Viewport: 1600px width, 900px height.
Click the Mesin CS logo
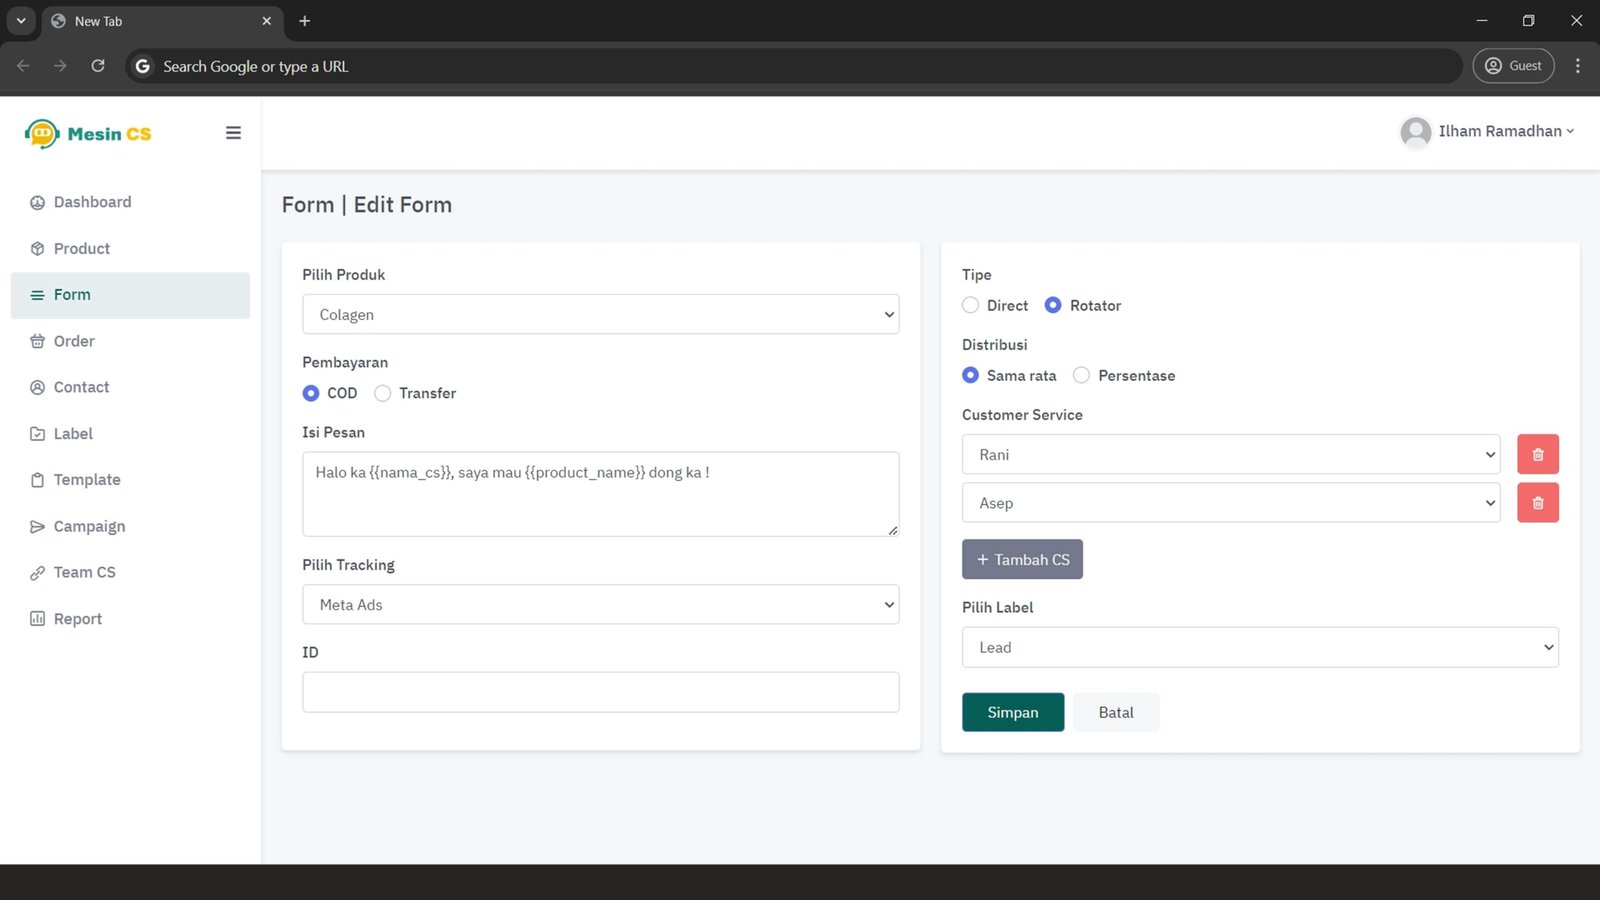(88, 134)
